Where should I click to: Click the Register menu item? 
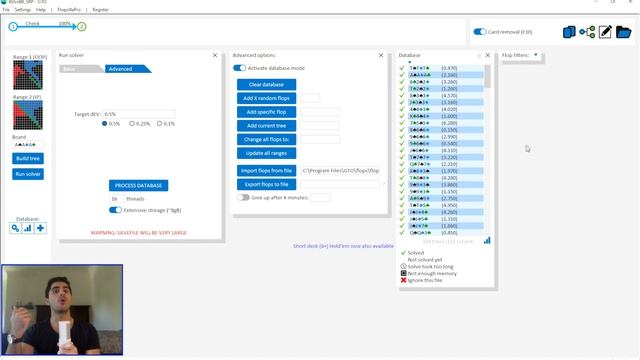(100, 9)
